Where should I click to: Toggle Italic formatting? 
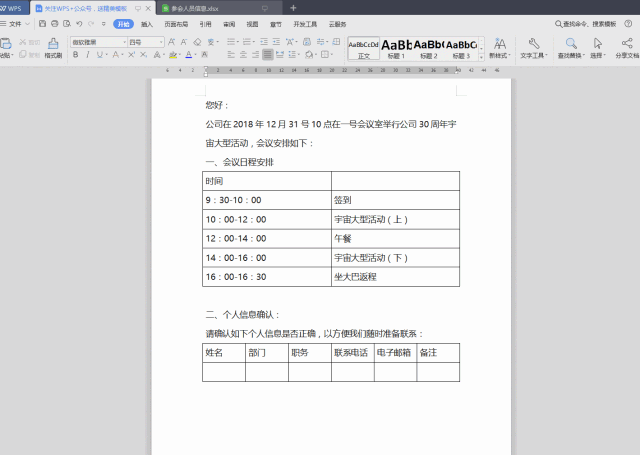[x=87, y=55]
